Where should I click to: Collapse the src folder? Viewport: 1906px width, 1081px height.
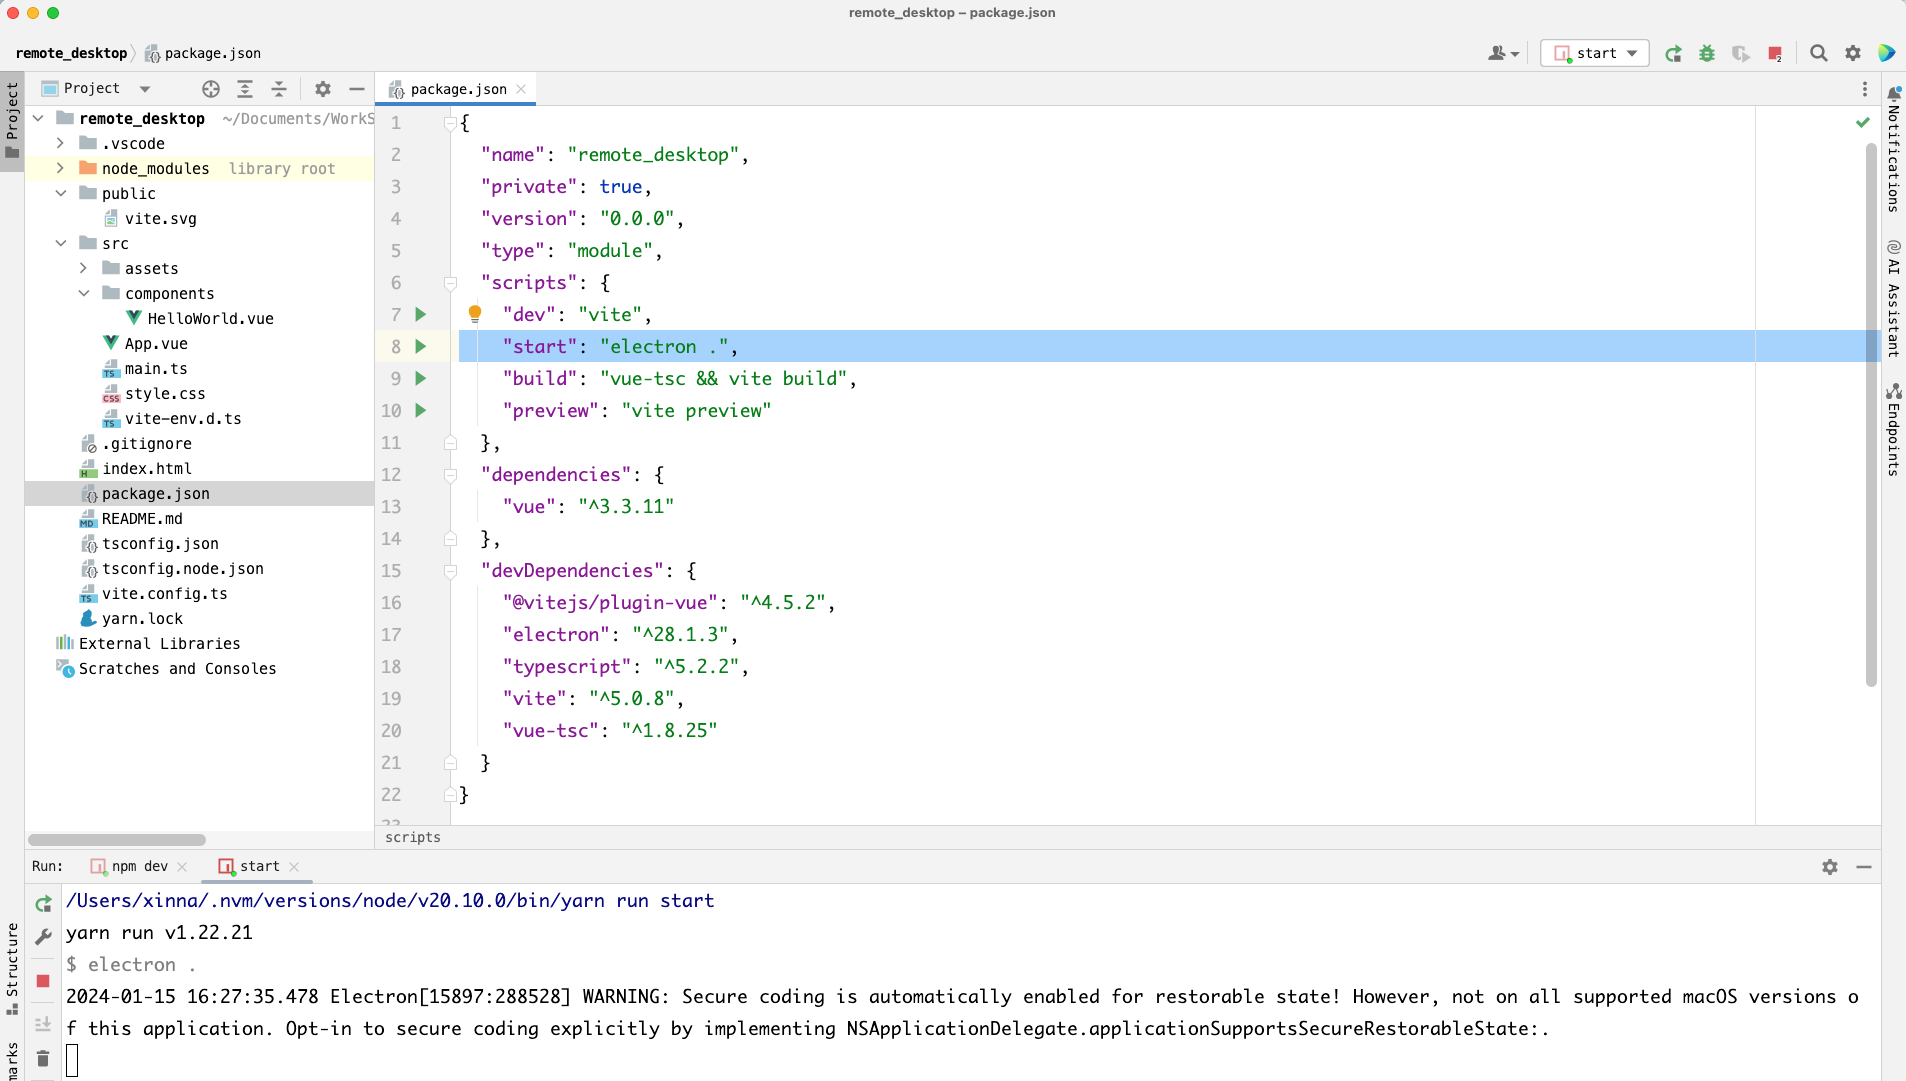point(61,243)
